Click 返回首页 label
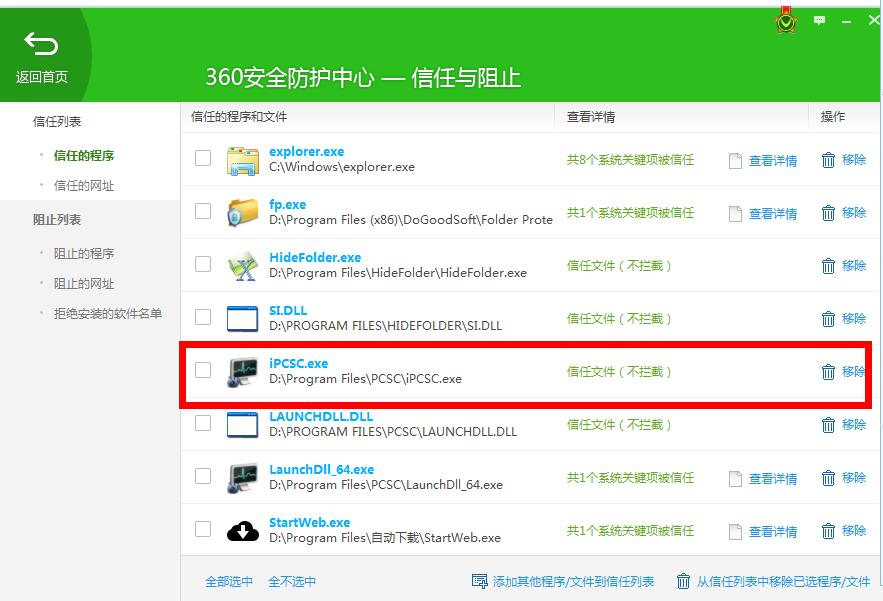Viewport: 883px width, 601px height. point(42,77)
